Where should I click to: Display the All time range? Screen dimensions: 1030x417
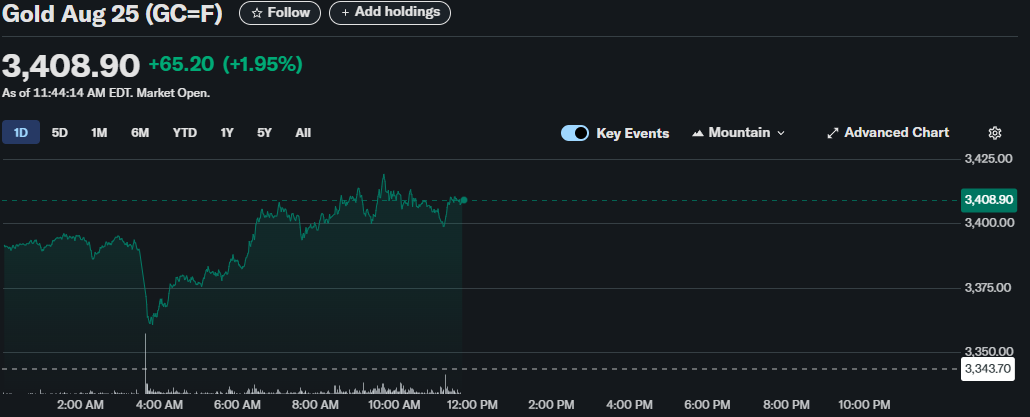(x=303, y=133)
